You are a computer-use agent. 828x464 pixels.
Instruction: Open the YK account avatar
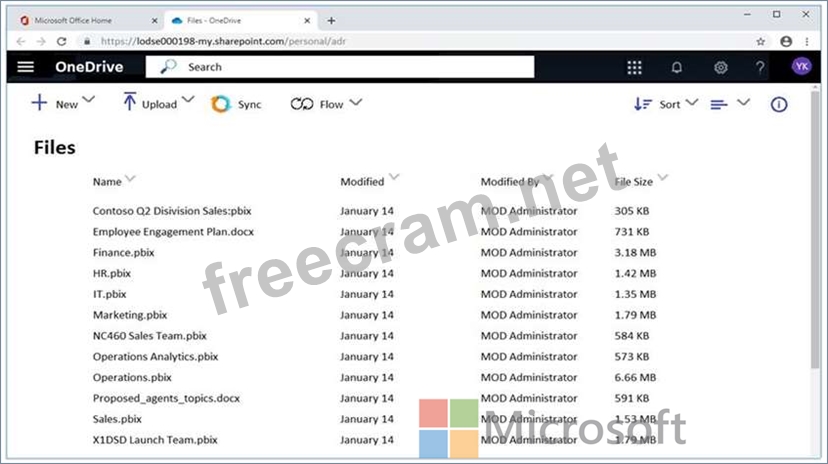(802, 67)
